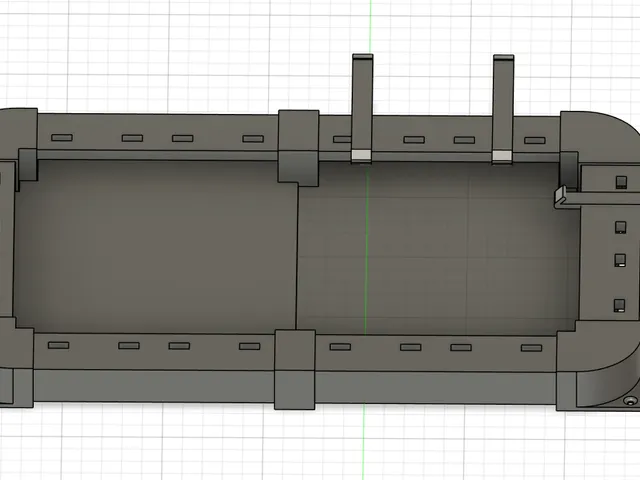
Task: Select the green vertical axis line
Action: point(366,240)
